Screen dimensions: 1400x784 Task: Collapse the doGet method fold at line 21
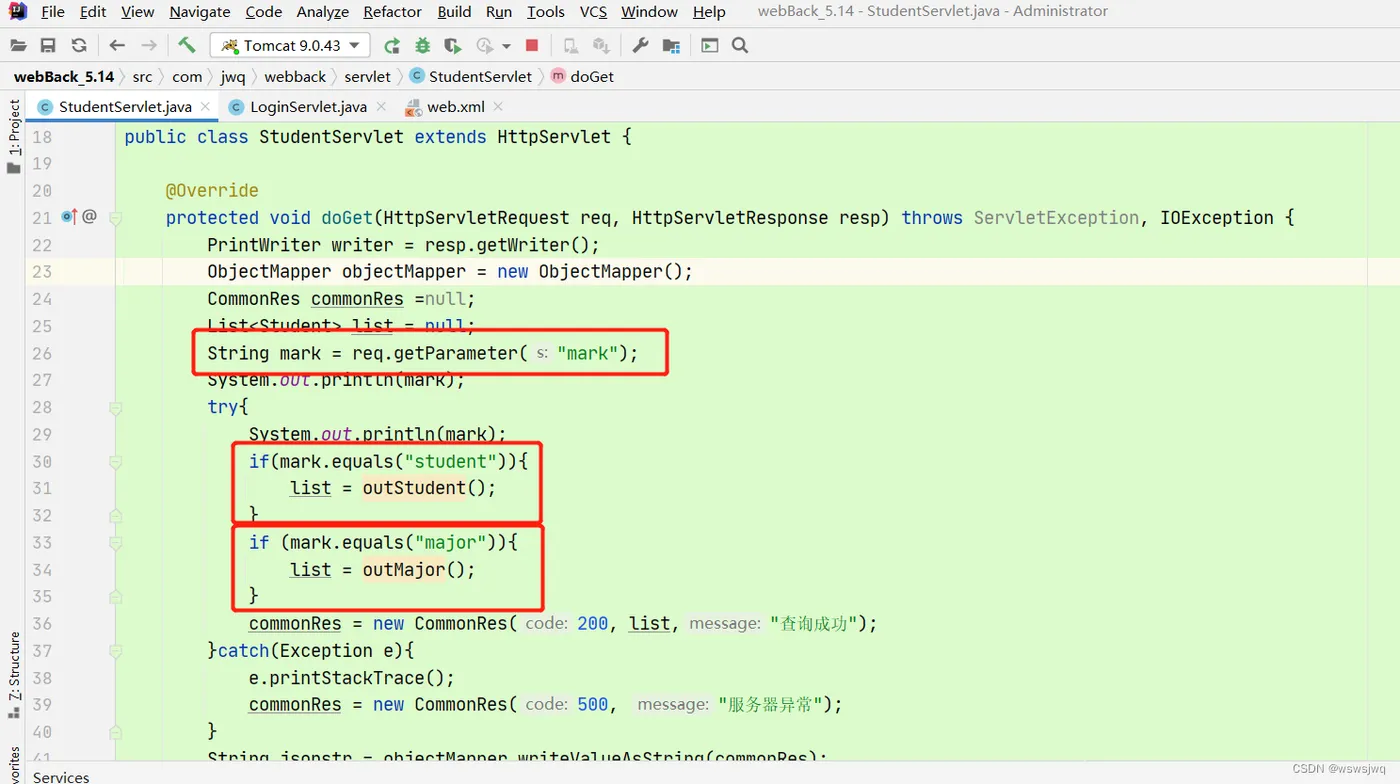(115, 218)
